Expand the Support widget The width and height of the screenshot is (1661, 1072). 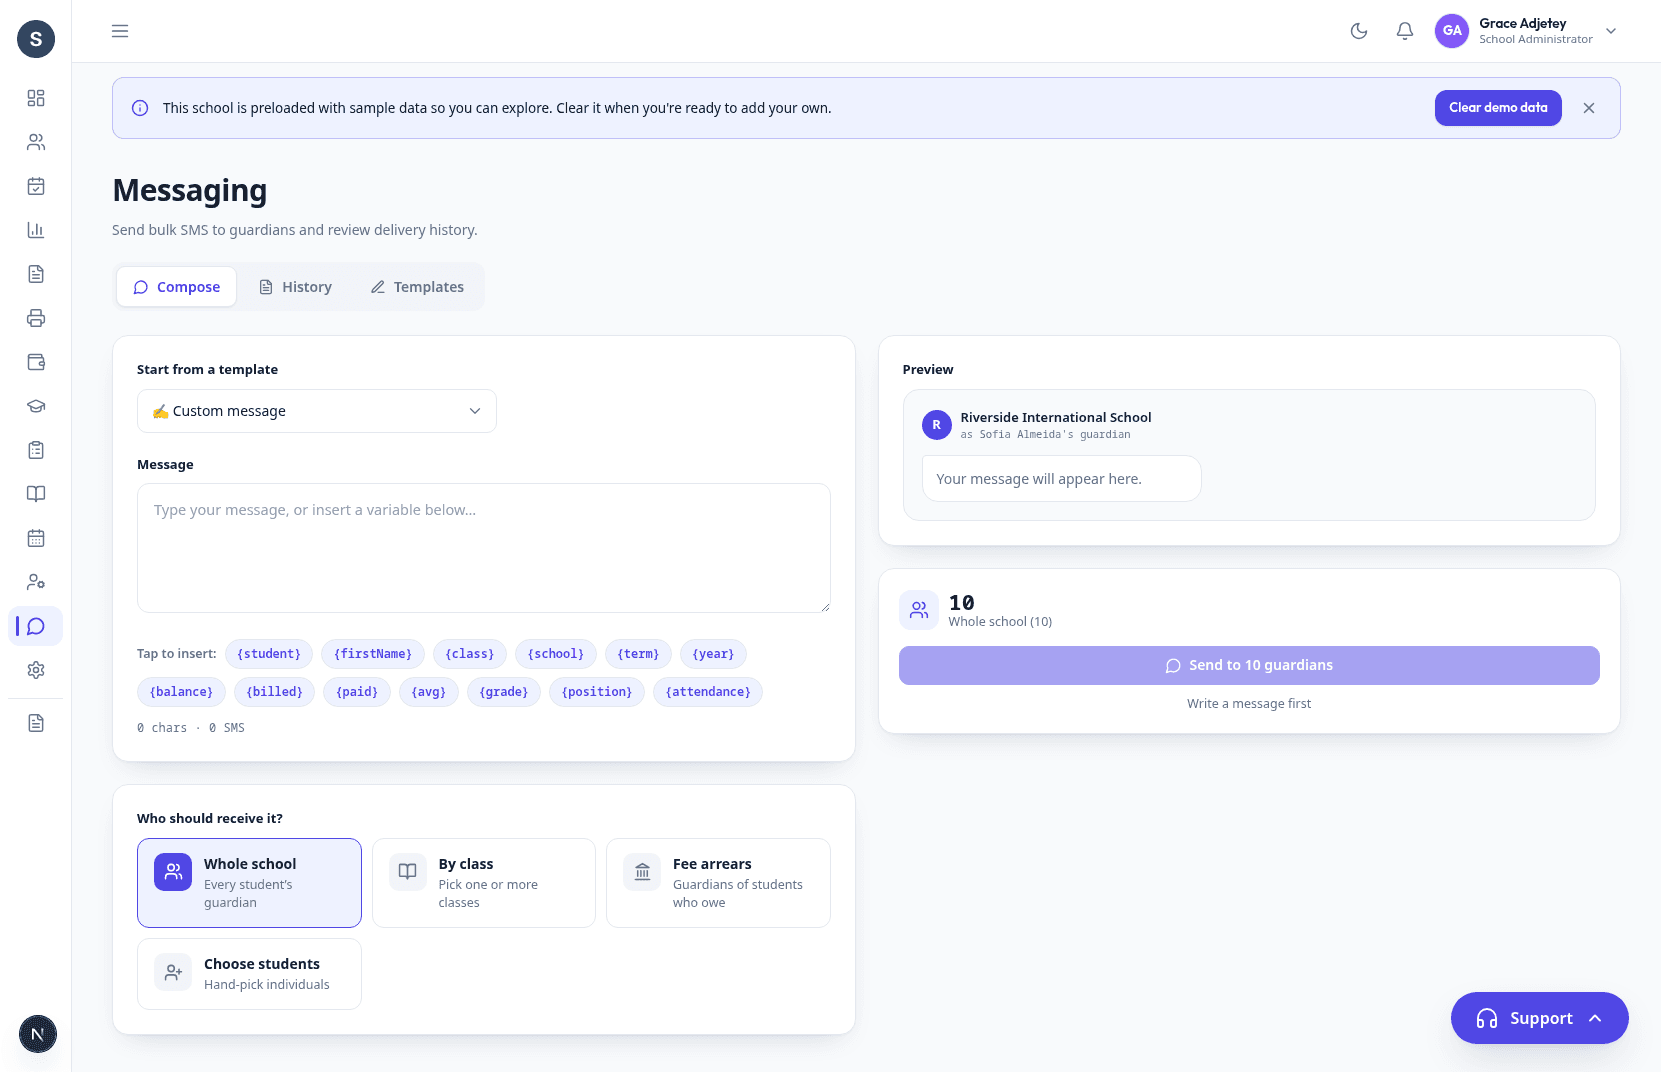1540,1018
